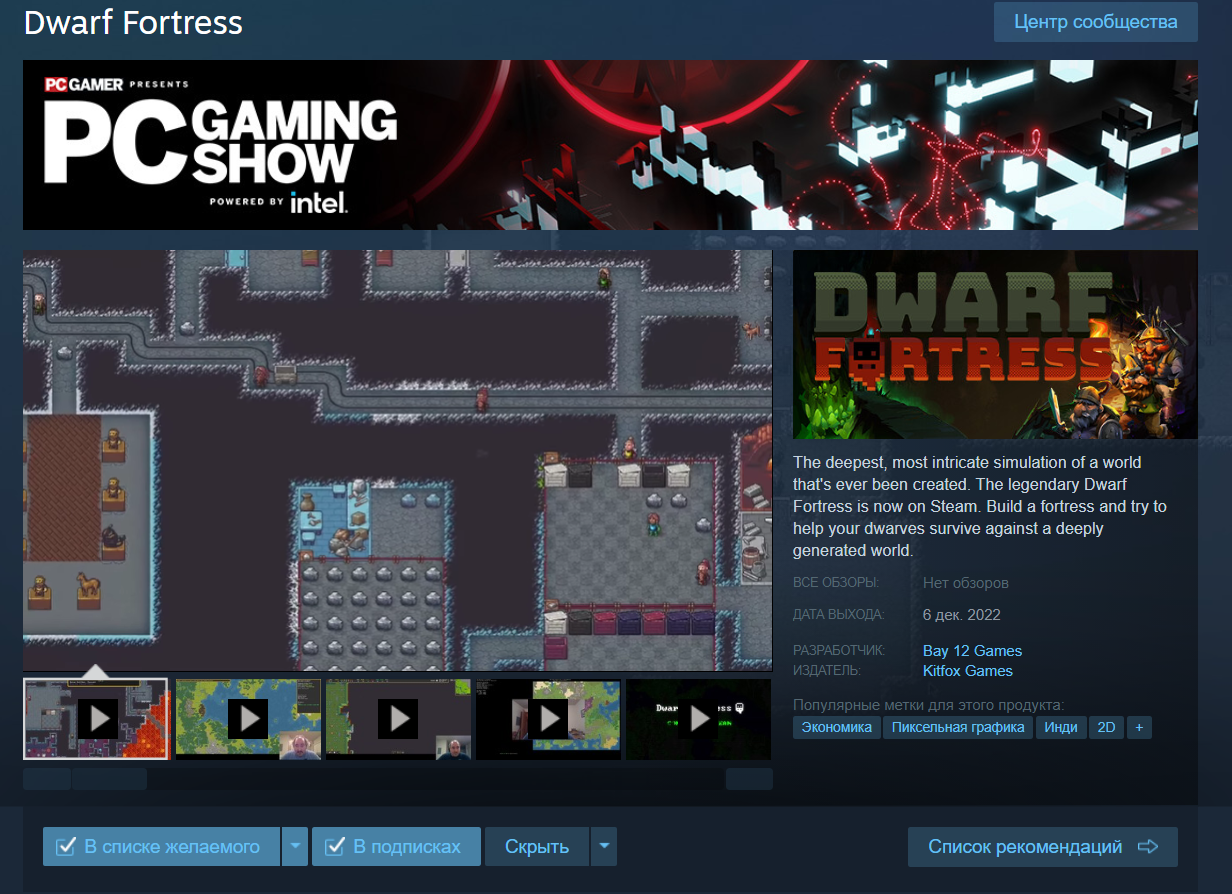Select the Пиксельная графика tag
Image resolution: width=1232 pixels, height=894 pixels.
pos(958,727)
